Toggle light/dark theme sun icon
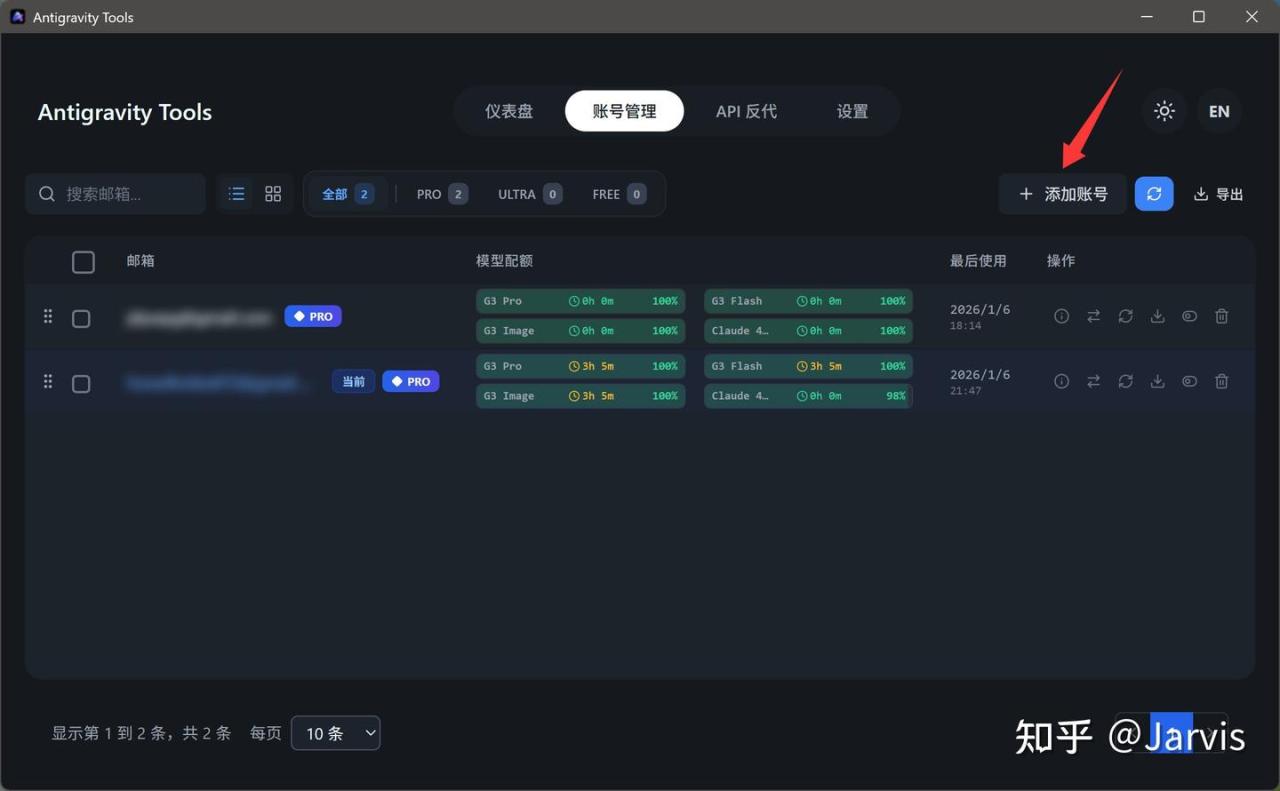 [x=1164, y=111]
